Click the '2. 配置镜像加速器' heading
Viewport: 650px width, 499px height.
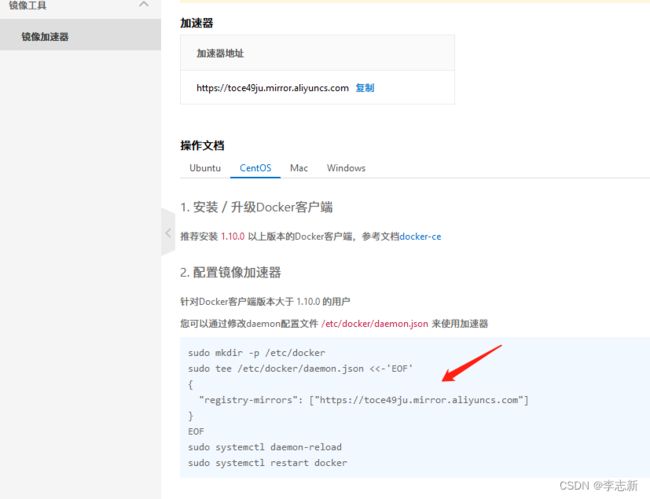[230, 272]
